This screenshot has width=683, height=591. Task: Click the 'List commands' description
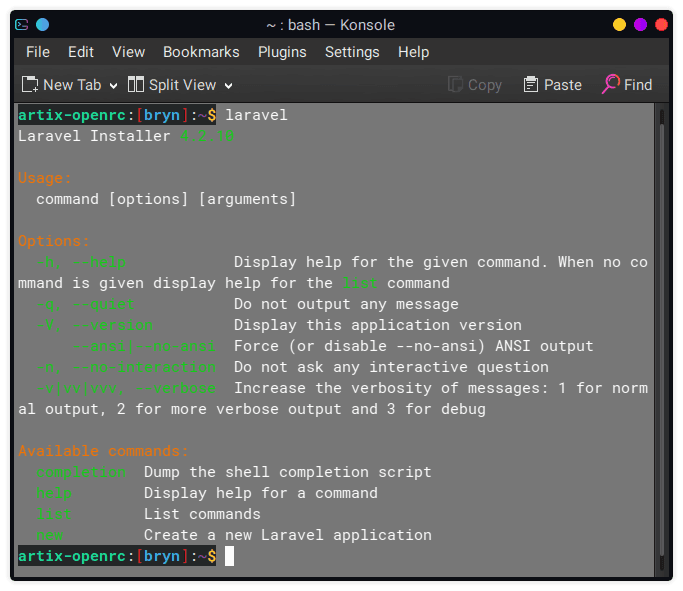pos(202,514)
